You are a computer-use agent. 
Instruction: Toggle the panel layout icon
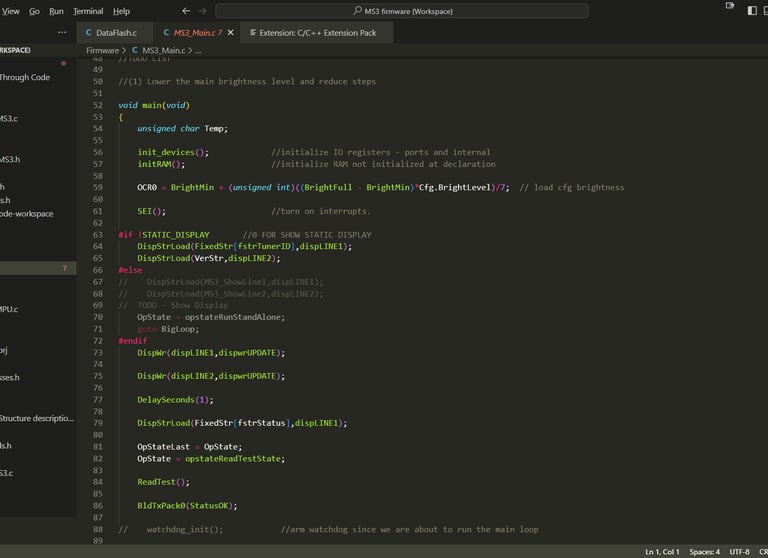pos(766,11)
